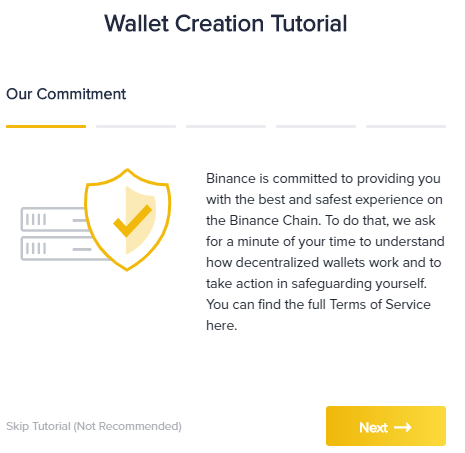465x453 pixels.
Task: Click the 'Terms of Service' text
Action: click(380, 304)
